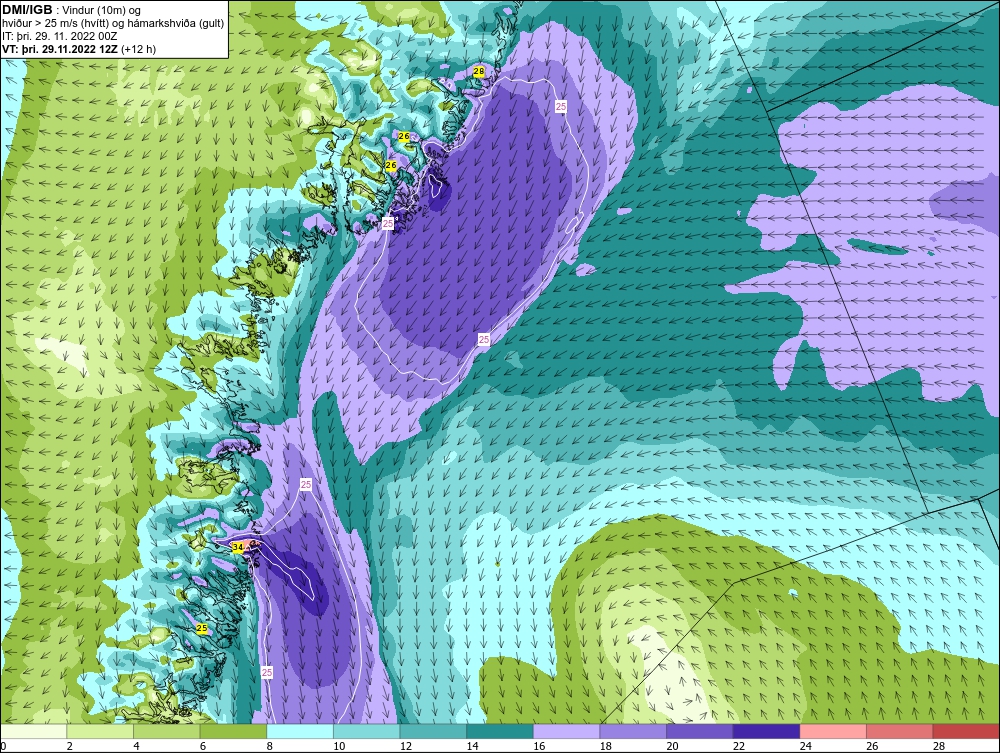The image size is (1000, 753).
Task: Select the 8–10 m/s light cyan swatch
Action: point(300,731)
